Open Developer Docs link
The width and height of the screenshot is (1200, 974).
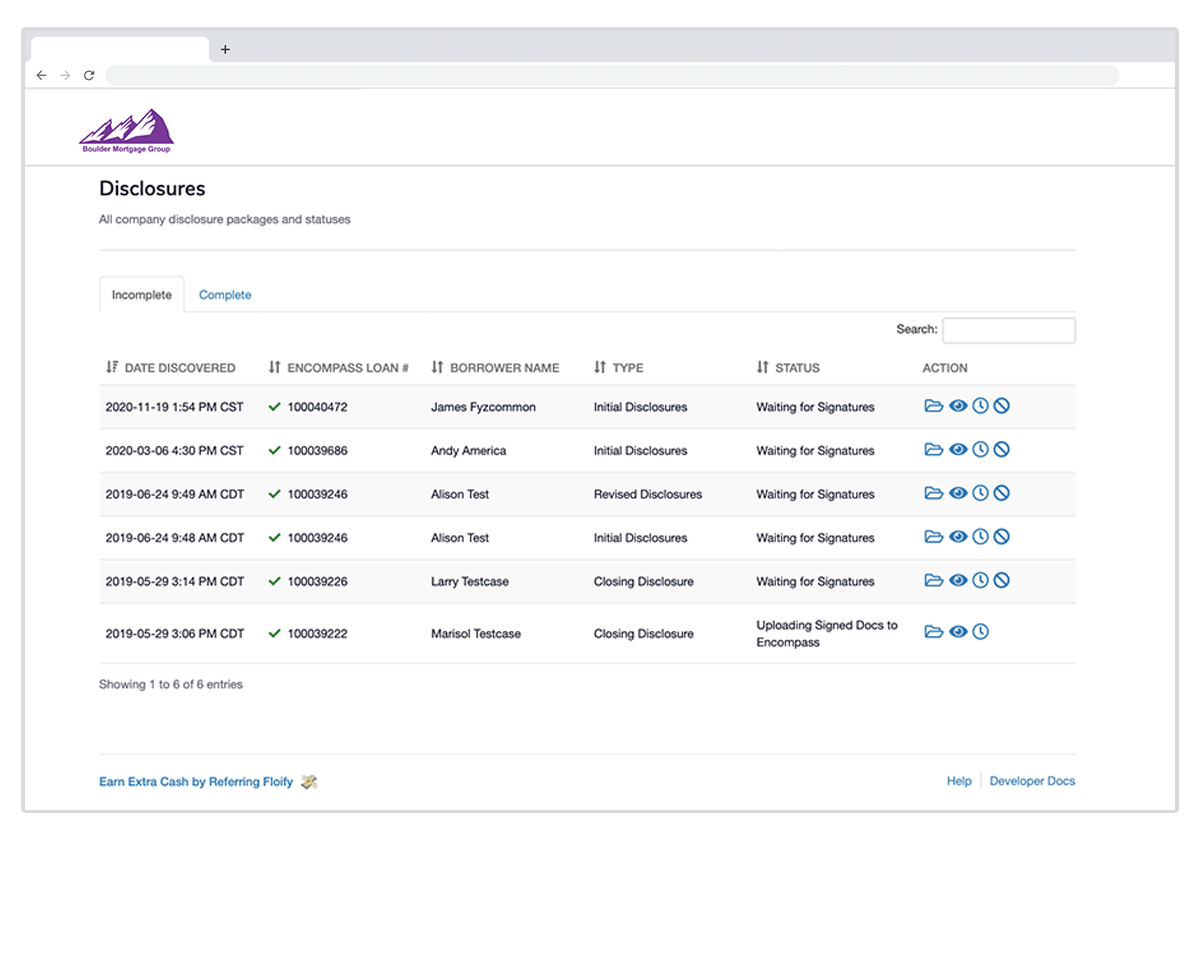1032,781
